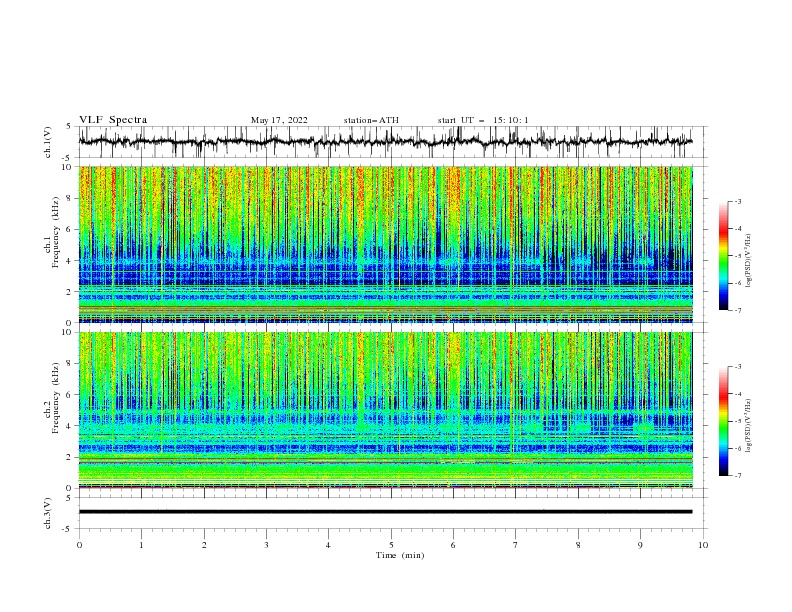Click the "5" tick on the time axis
792x612 pixels.
coord(391,545)
